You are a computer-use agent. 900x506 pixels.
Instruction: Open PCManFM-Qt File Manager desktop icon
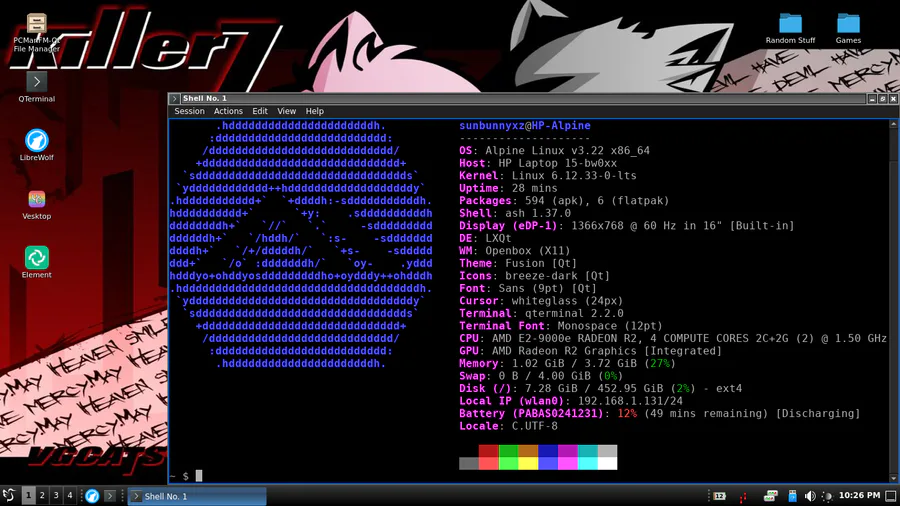(x=36, y=32)
